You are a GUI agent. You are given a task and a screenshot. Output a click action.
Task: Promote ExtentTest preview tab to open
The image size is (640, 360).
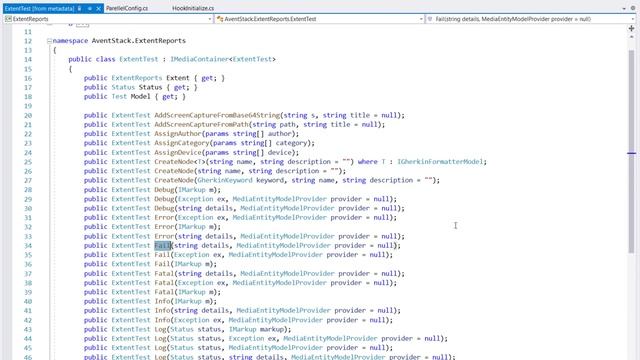pos(89,8)
